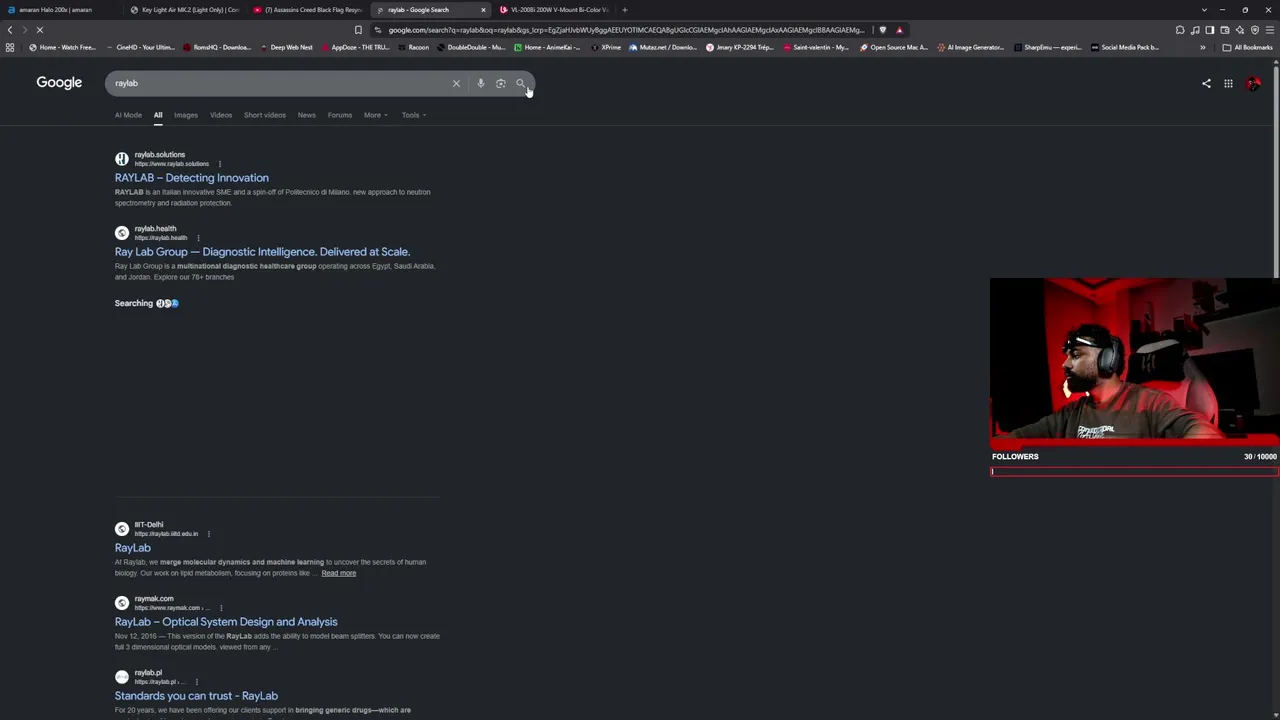Switch to AI Mode tab
Viewport: 1280px width, 720px height.
128,115
